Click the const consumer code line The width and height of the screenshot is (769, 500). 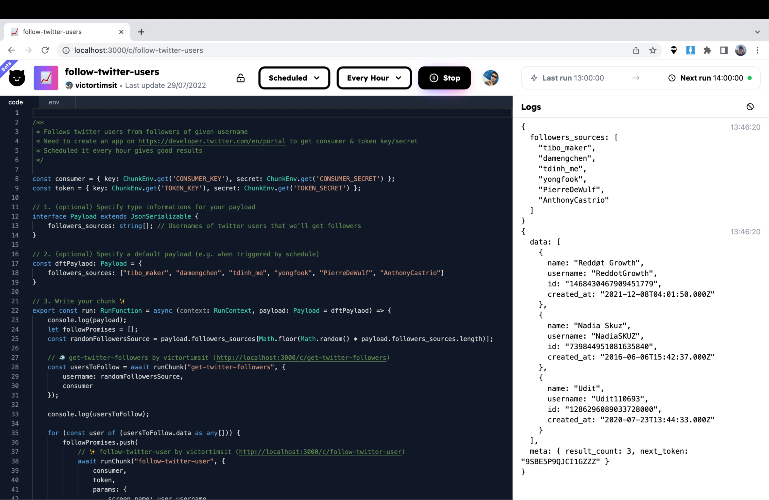click(213, 179)
